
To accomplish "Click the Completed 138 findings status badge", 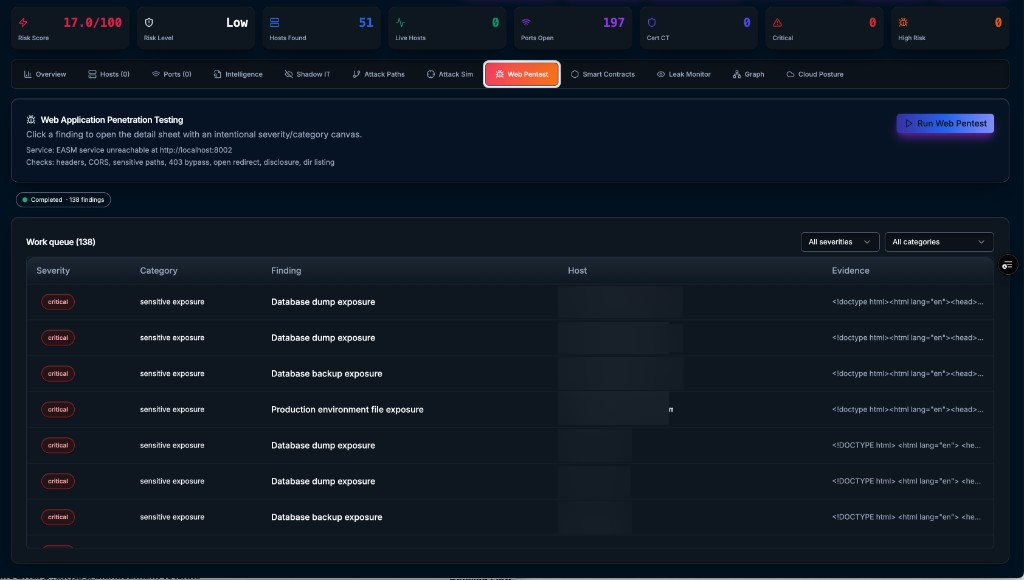I will pos(63,200).
